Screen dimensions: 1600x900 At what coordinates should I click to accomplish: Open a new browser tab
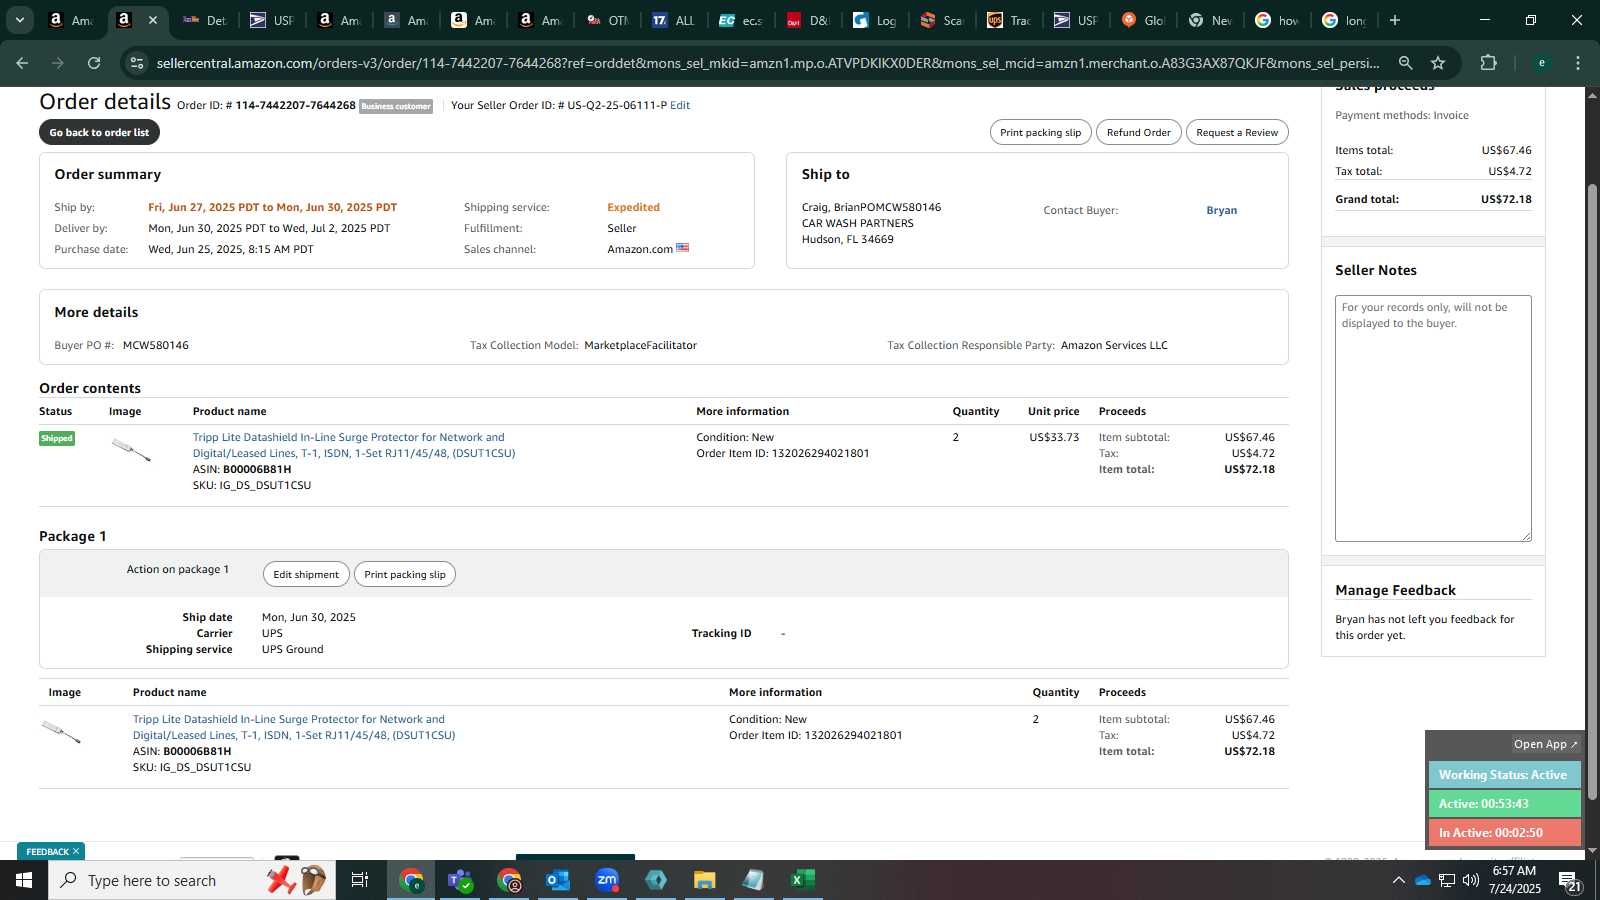tap(1395, 20)
